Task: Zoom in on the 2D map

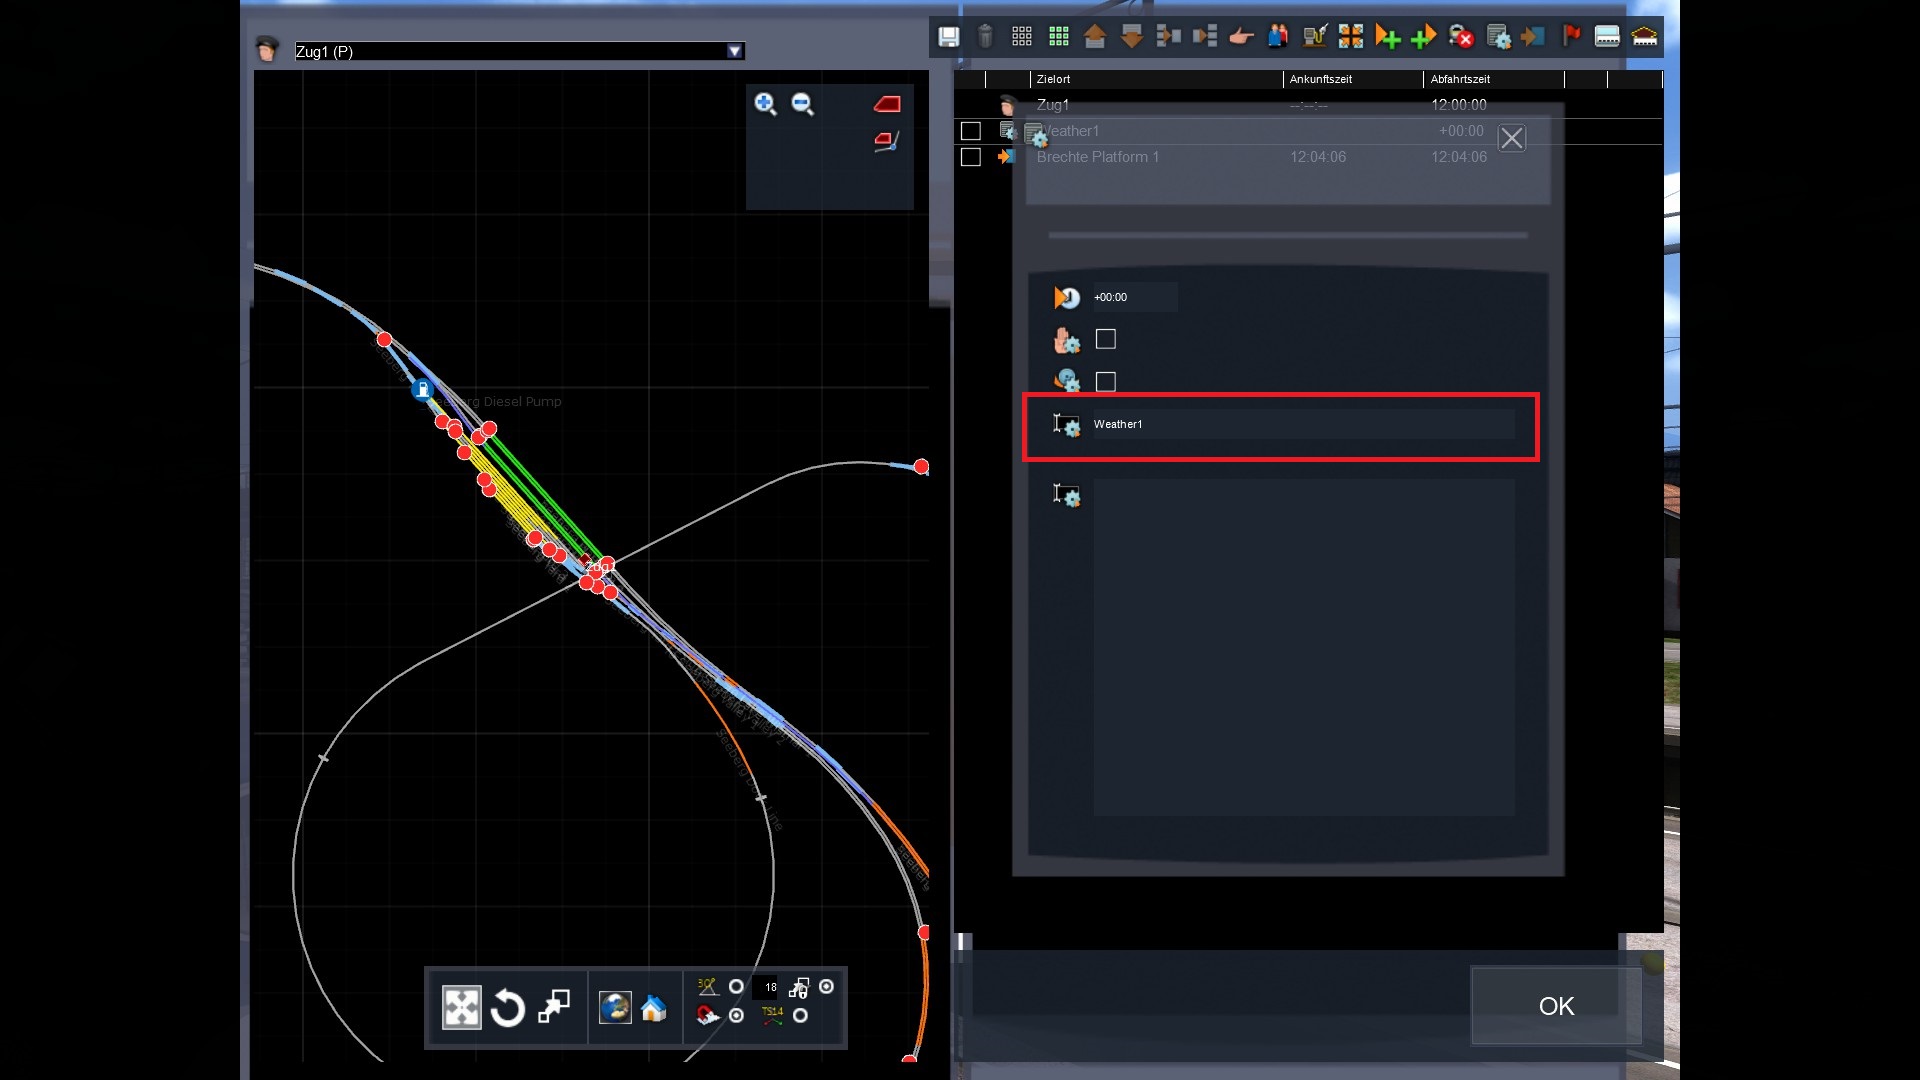Action: 765,104
